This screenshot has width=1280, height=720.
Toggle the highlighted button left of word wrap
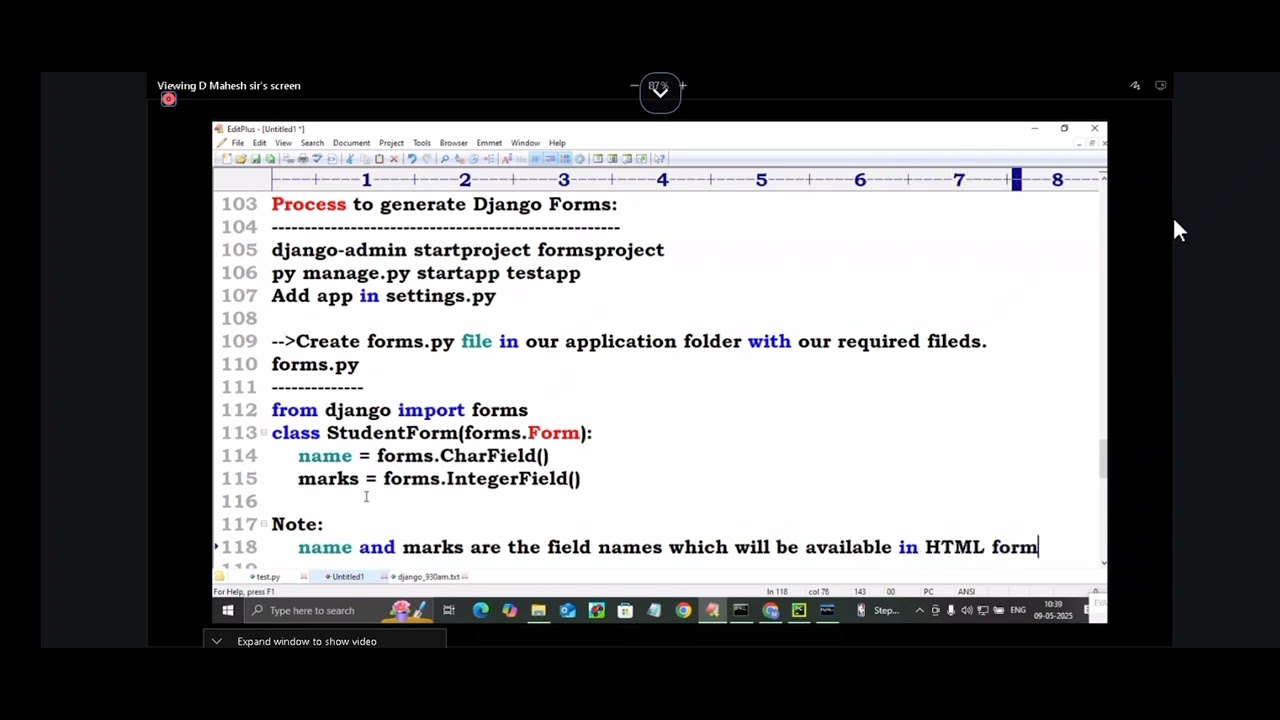click(x=535, y=159)
